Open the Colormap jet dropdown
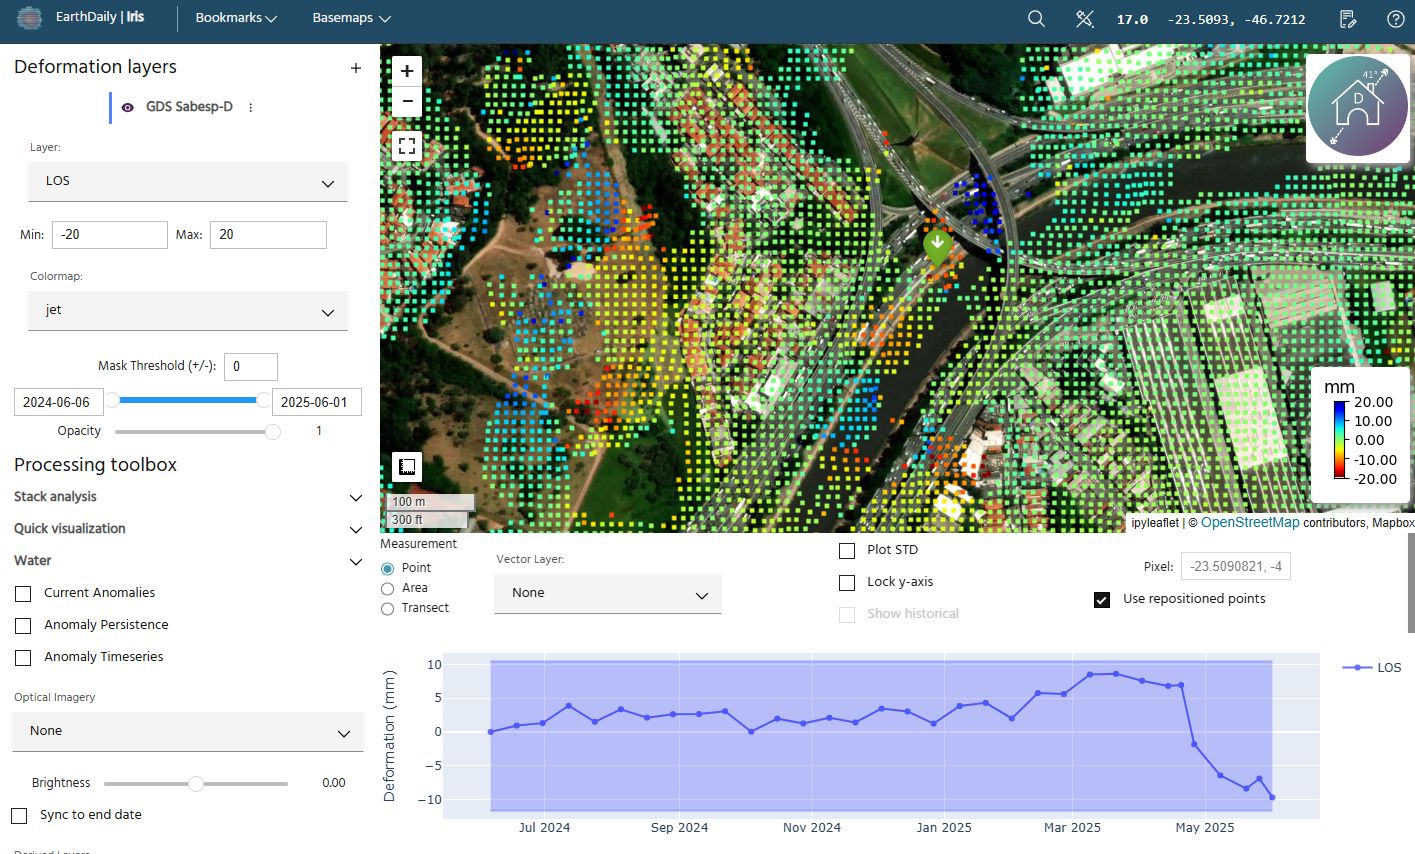1415x854 pixels. pos(188,311)
